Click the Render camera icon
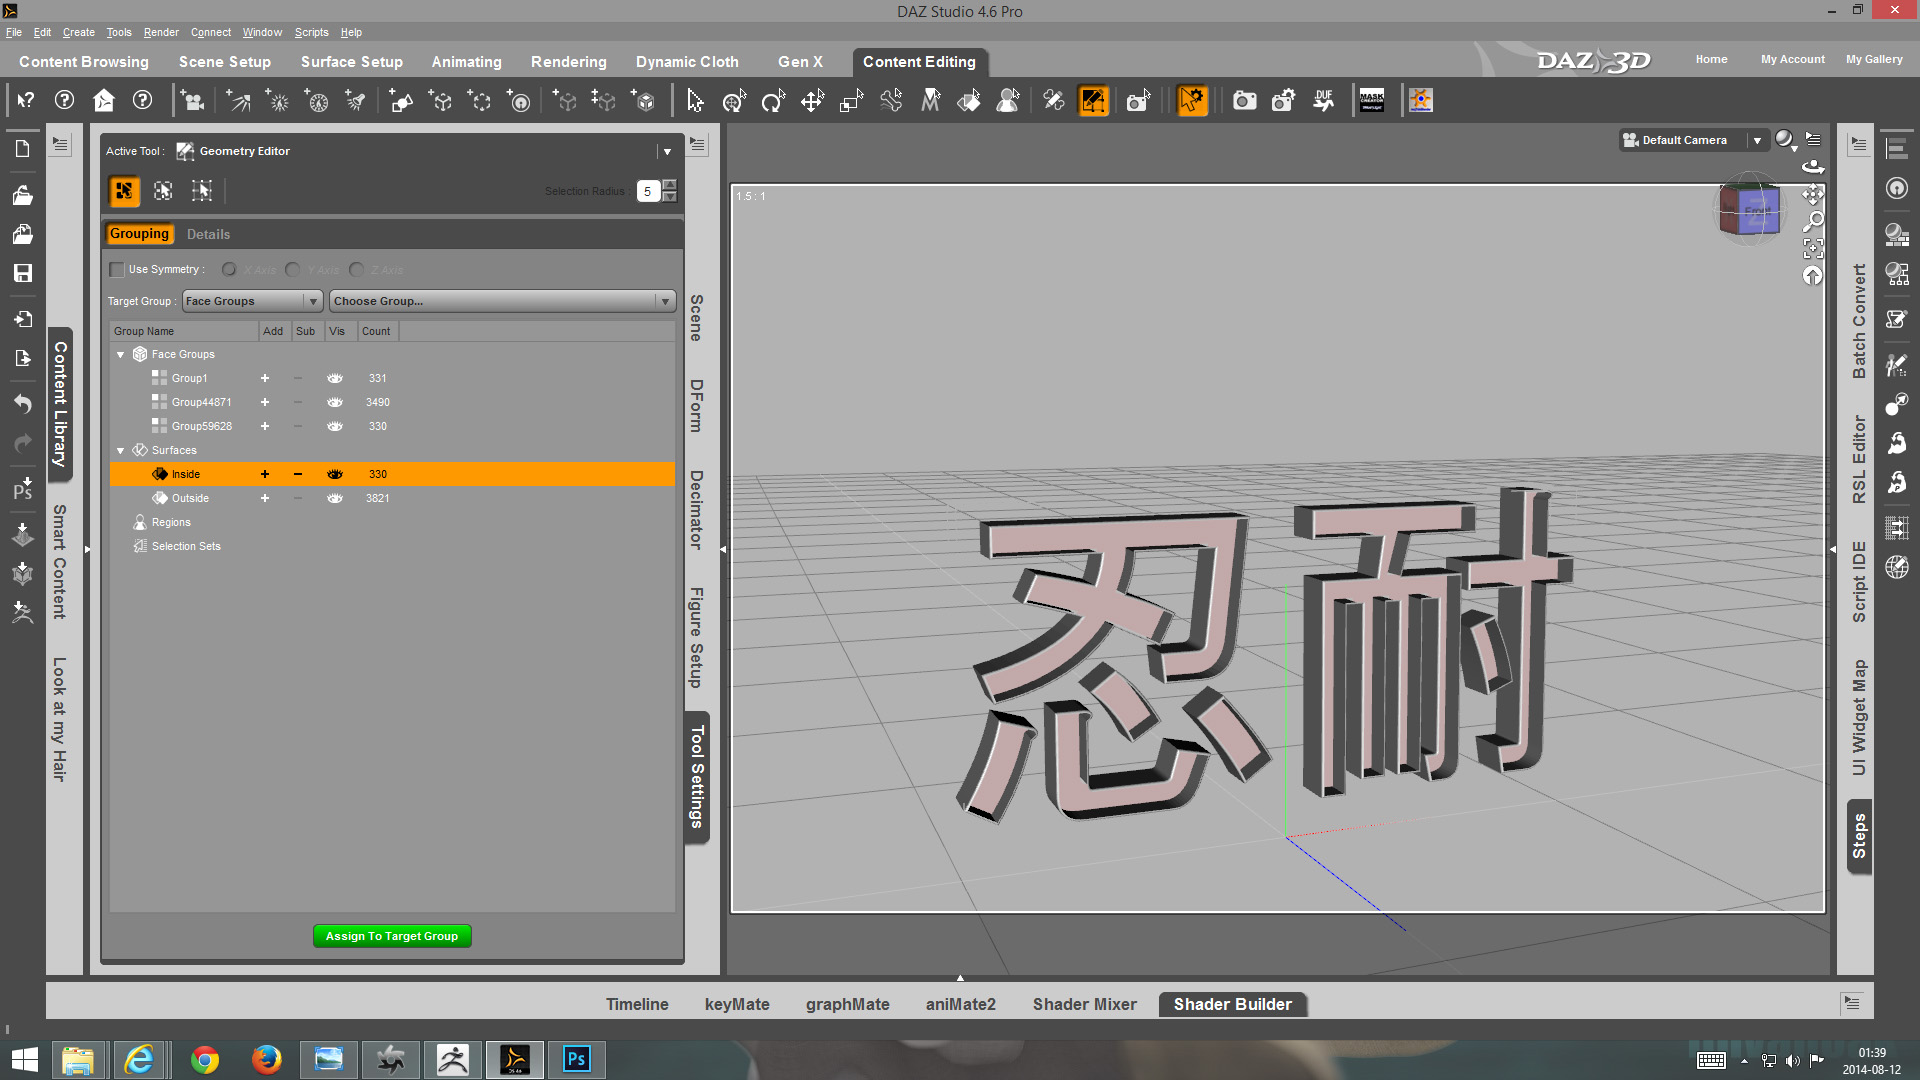Screen dimensions: 1920x1080 [x=1244, y=101]
